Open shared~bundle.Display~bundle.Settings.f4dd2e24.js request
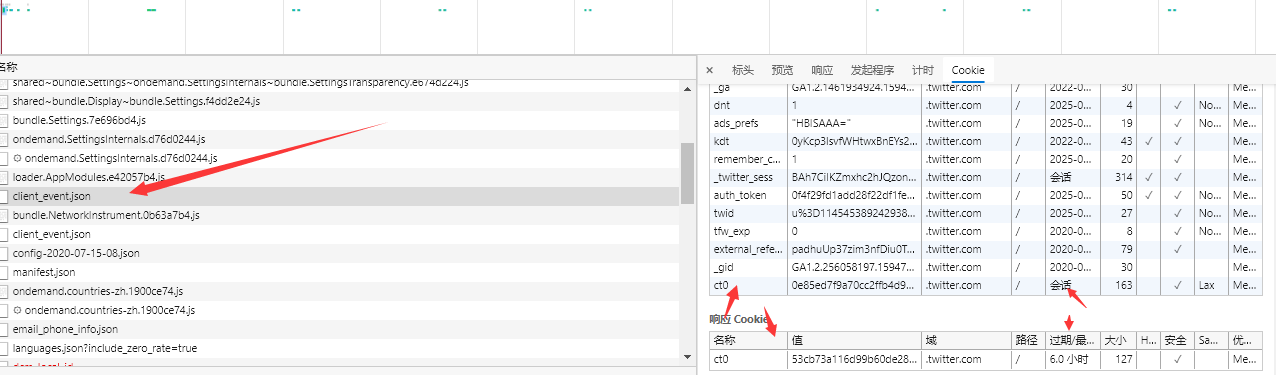This screenshot has height=375, width=1276. pos(340,101)
